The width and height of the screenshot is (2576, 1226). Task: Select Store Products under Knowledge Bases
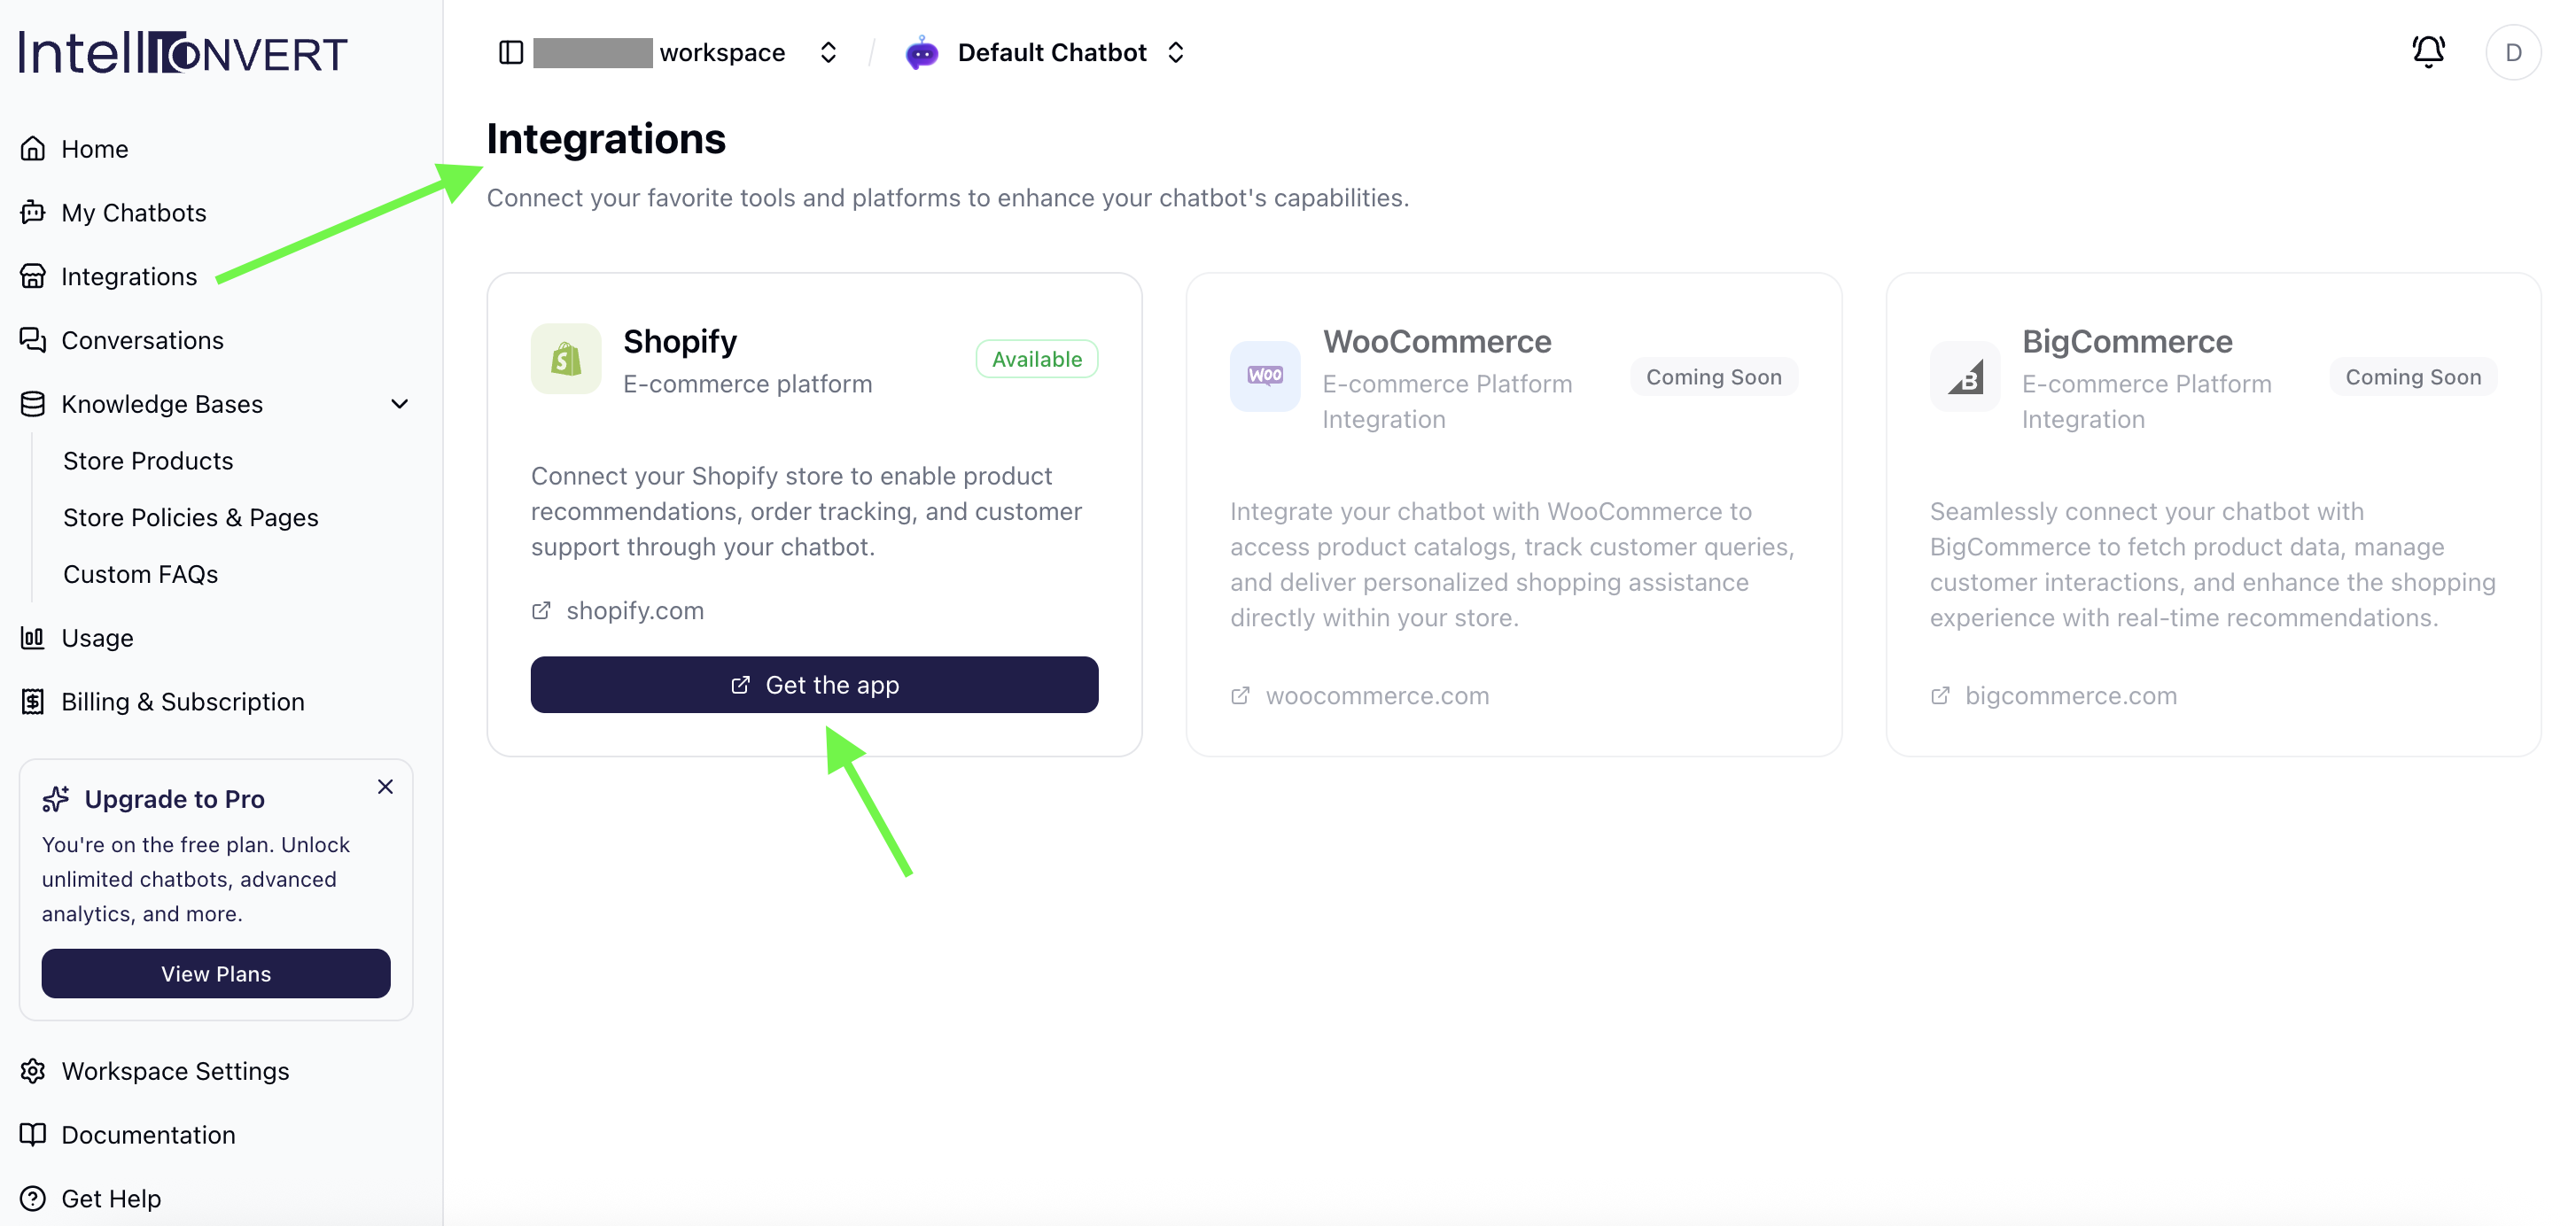[148, 461]
